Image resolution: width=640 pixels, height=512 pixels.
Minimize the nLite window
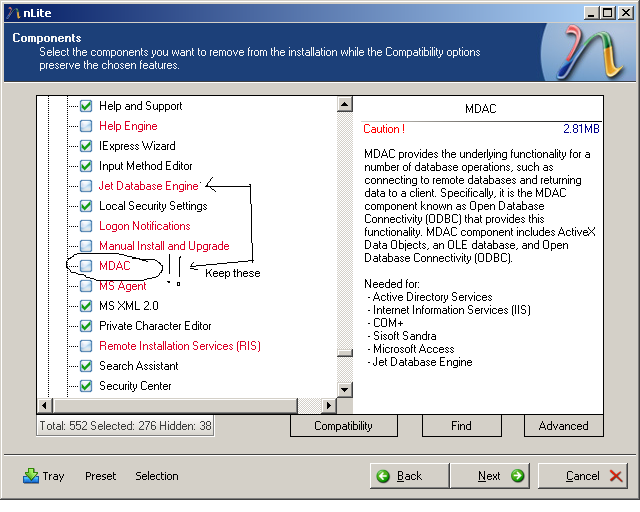click(591, 13)
